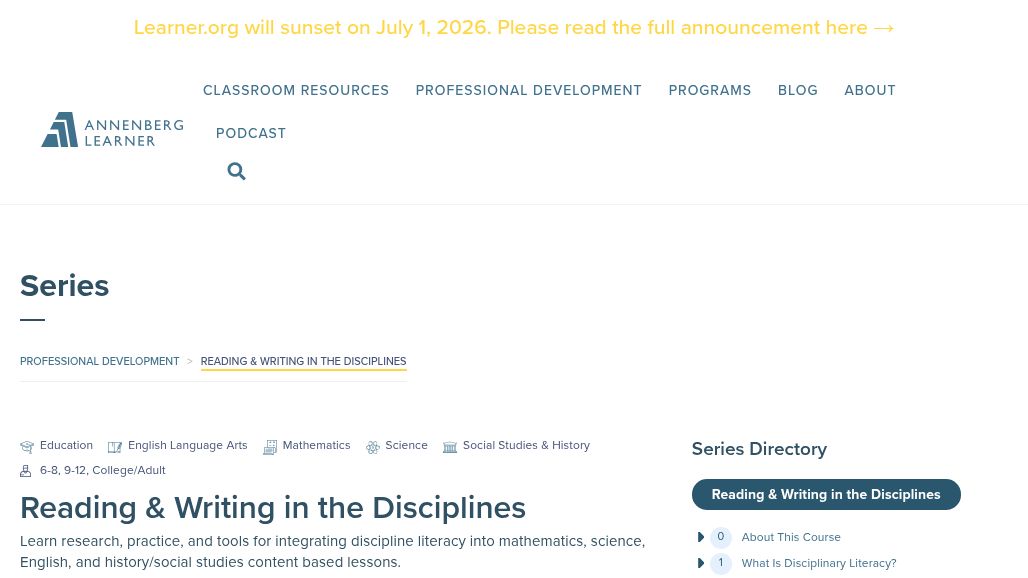Click the Annenberg Learner logo
This screenshot has height=578, width=1028.
point(113,130)
